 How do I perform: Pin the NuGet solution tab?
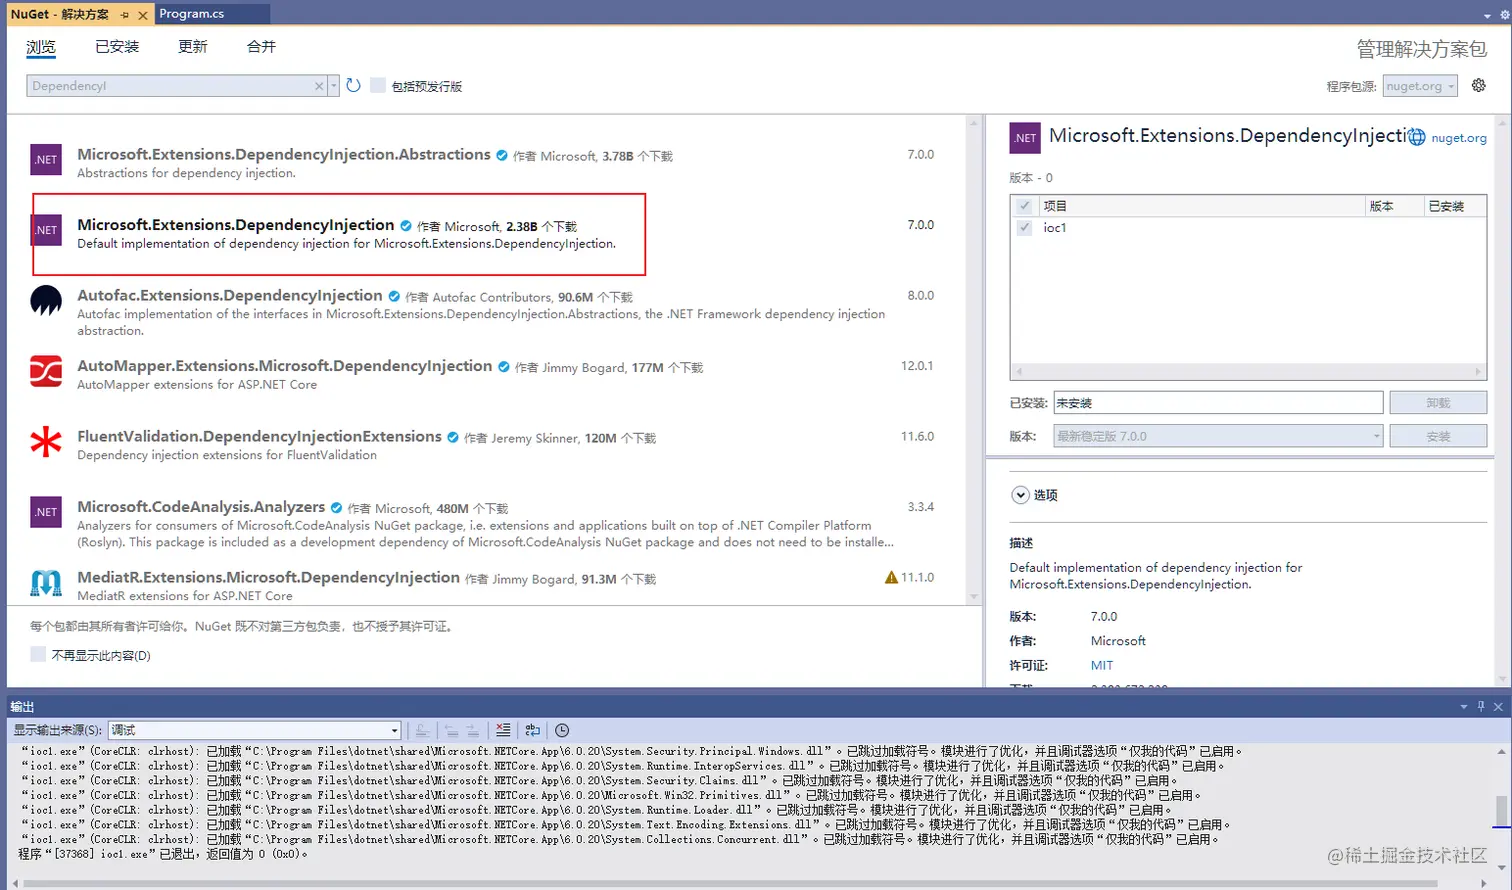[124, 15]
